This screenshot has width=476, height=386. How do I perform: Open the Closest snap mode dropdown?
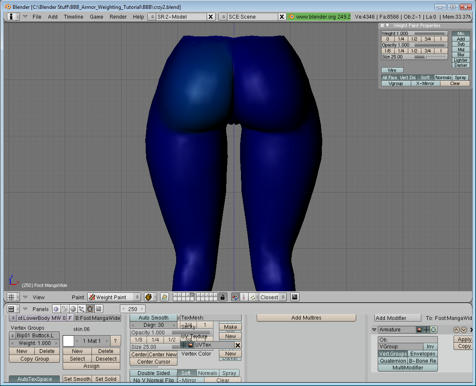tap(272, 297)
